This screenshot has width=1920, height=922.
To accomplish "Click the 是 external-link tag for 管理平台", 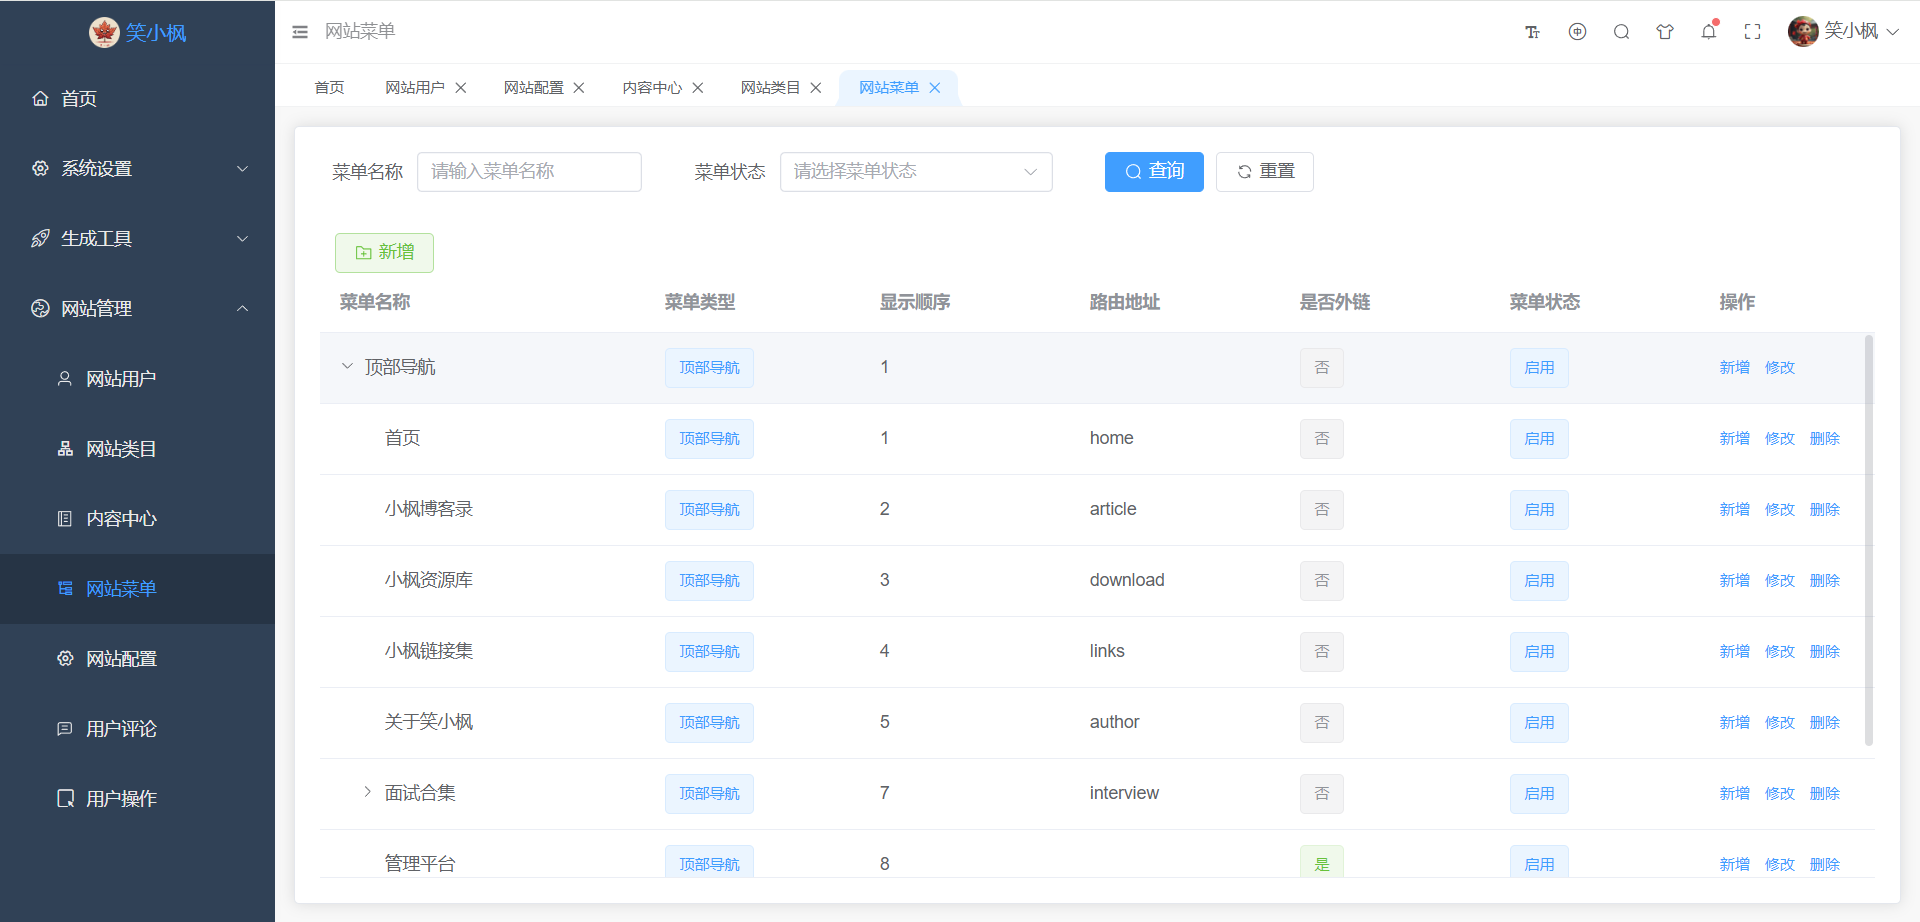I will pos(1322,864).
